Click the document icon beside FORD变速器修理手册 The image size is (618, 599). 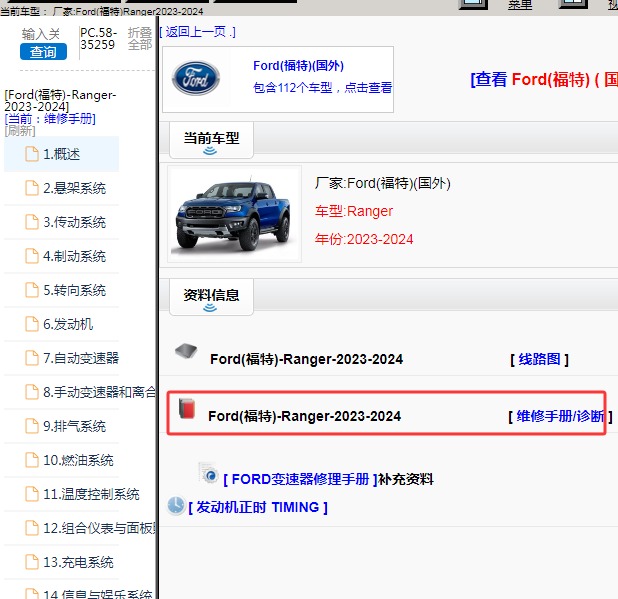208,473
